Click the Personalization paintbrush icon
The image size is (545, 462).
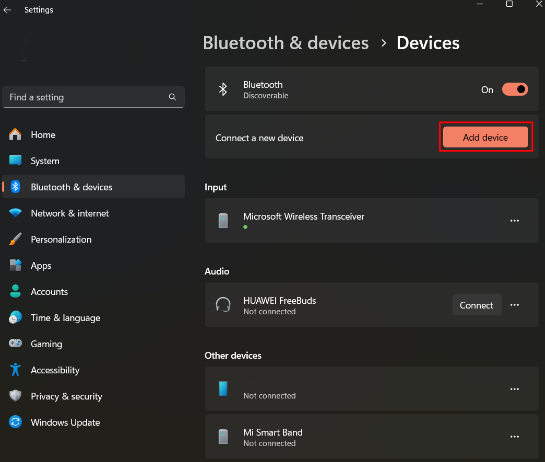click(15, 239)
